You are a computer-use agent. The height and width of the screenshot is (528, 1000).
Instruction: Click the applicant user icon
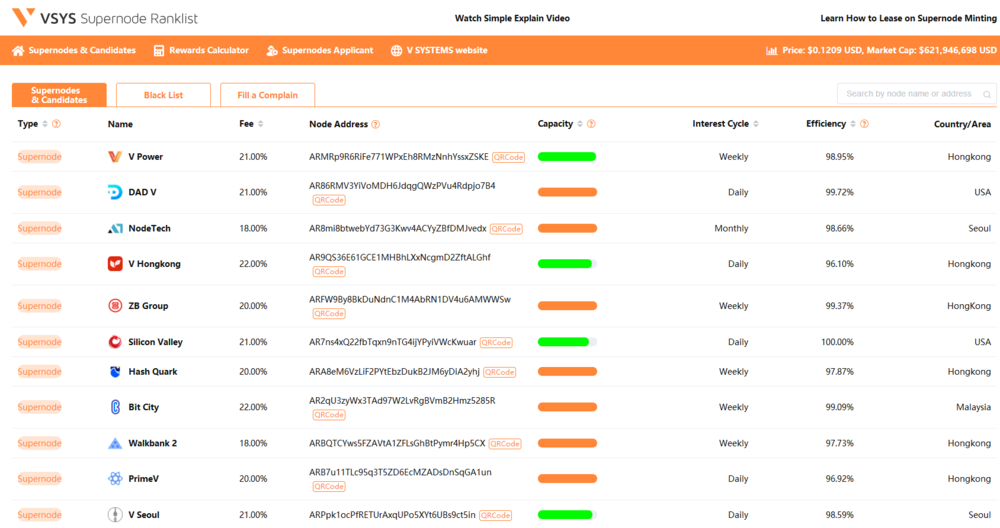coord(272,50)
